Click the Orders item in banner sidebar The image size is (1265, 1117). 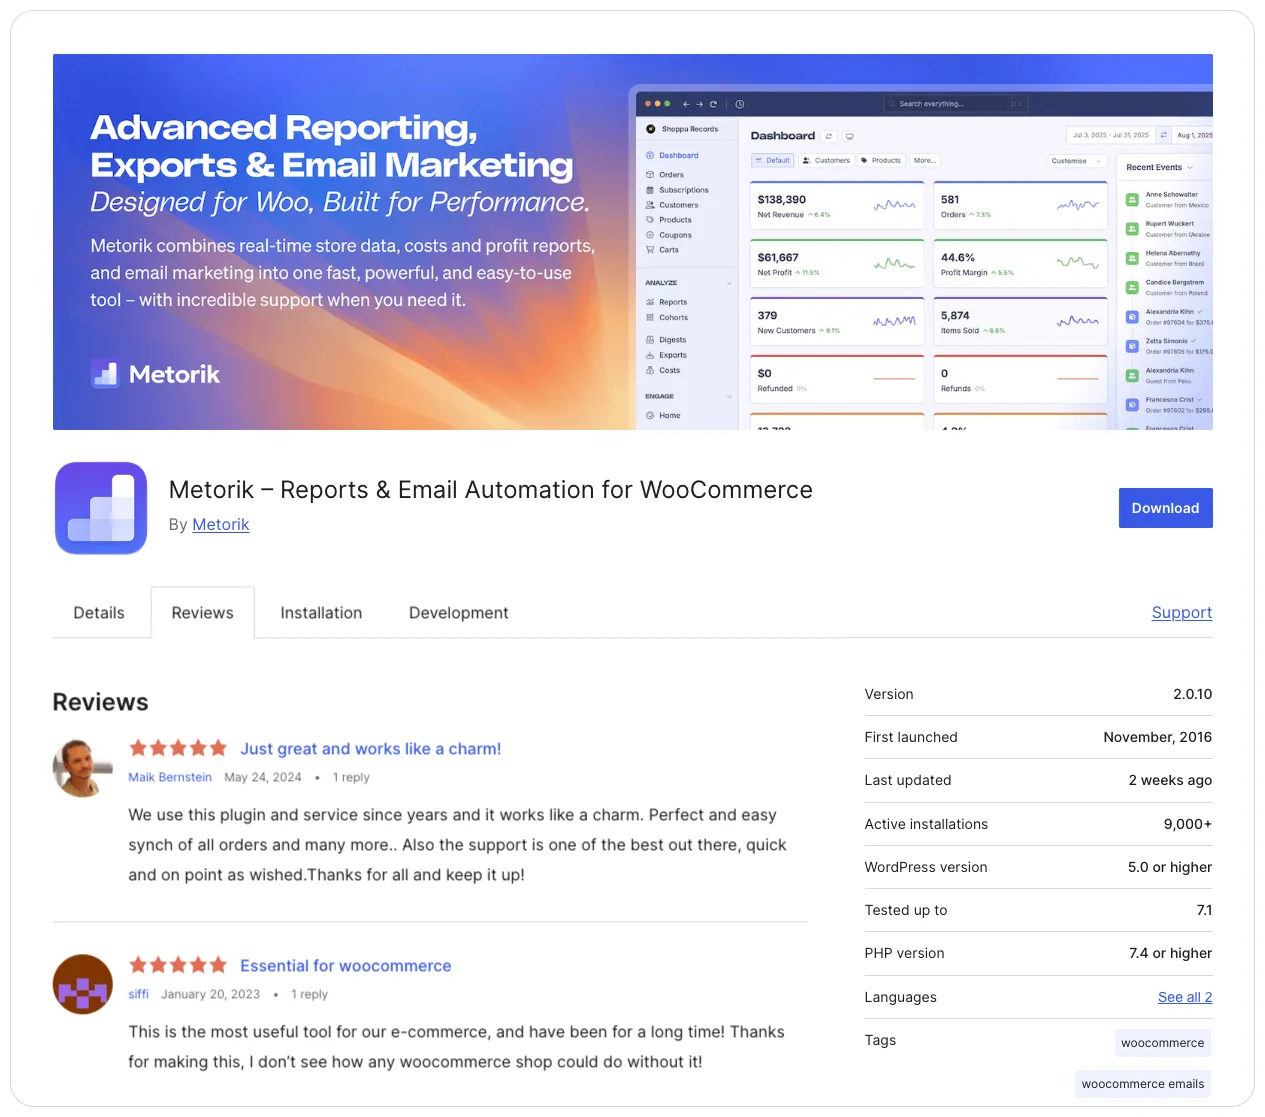point(665,175)
